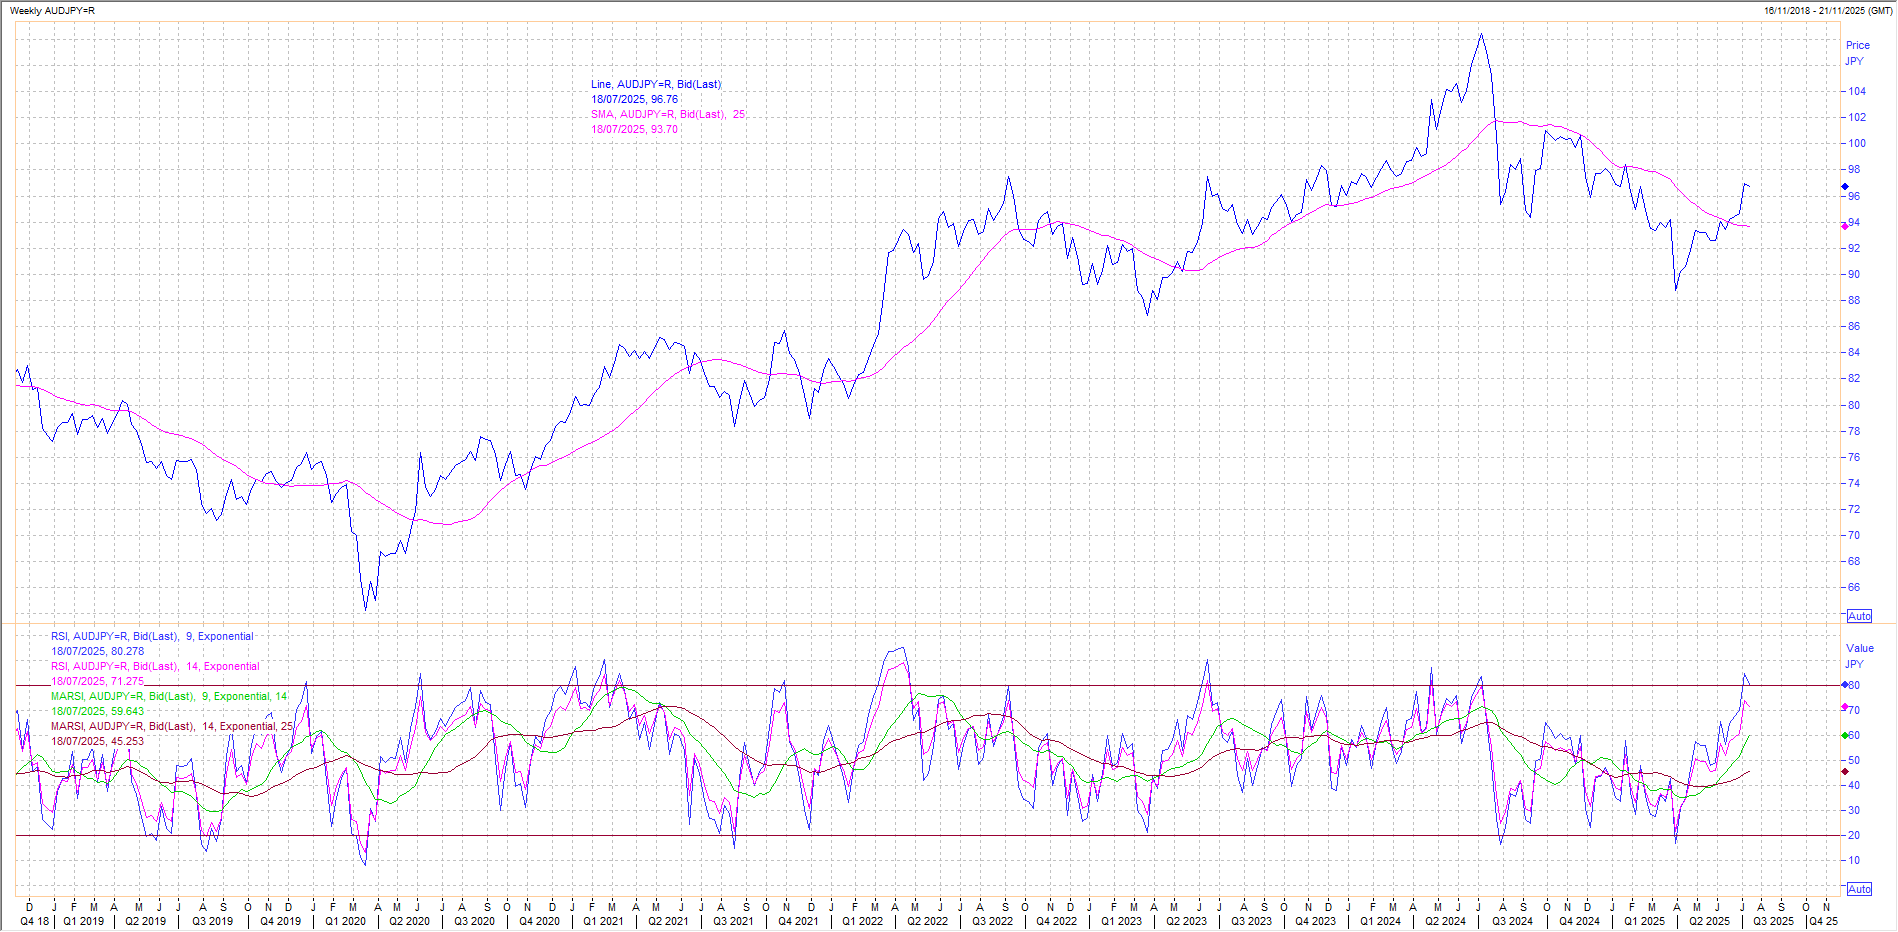This screenshot has width=1898, height=932.
Task: Click Q1 2020 on the time axis
Action: coord(345,922)
